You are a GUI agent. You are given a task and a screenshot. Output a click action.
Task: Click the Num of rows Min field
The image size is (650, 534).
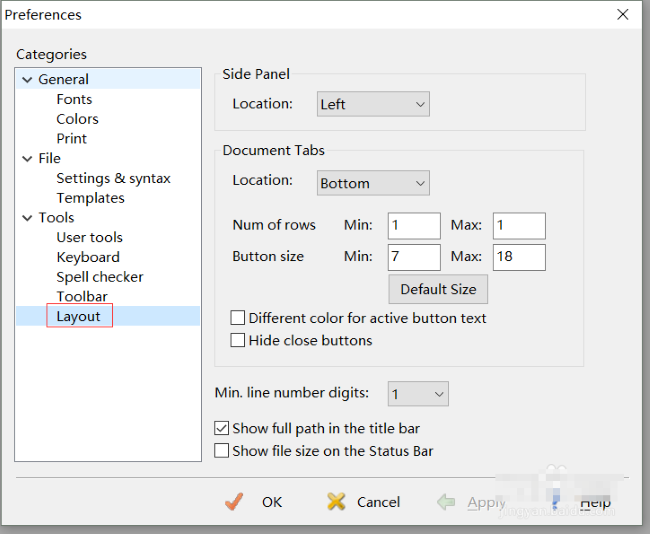[x=414, y=225]
